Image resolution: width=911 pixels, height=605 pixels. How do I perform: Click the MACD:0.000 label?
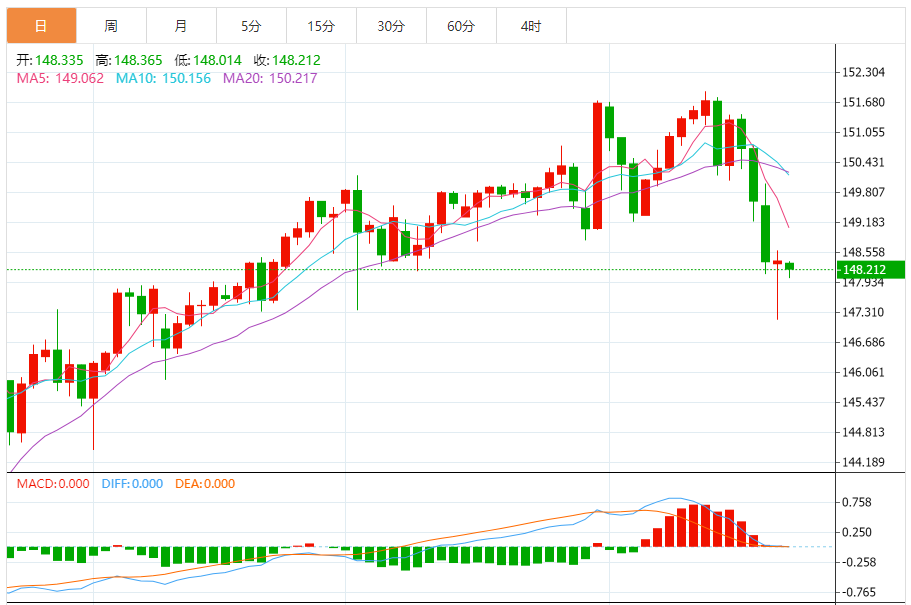click(53, 484)
